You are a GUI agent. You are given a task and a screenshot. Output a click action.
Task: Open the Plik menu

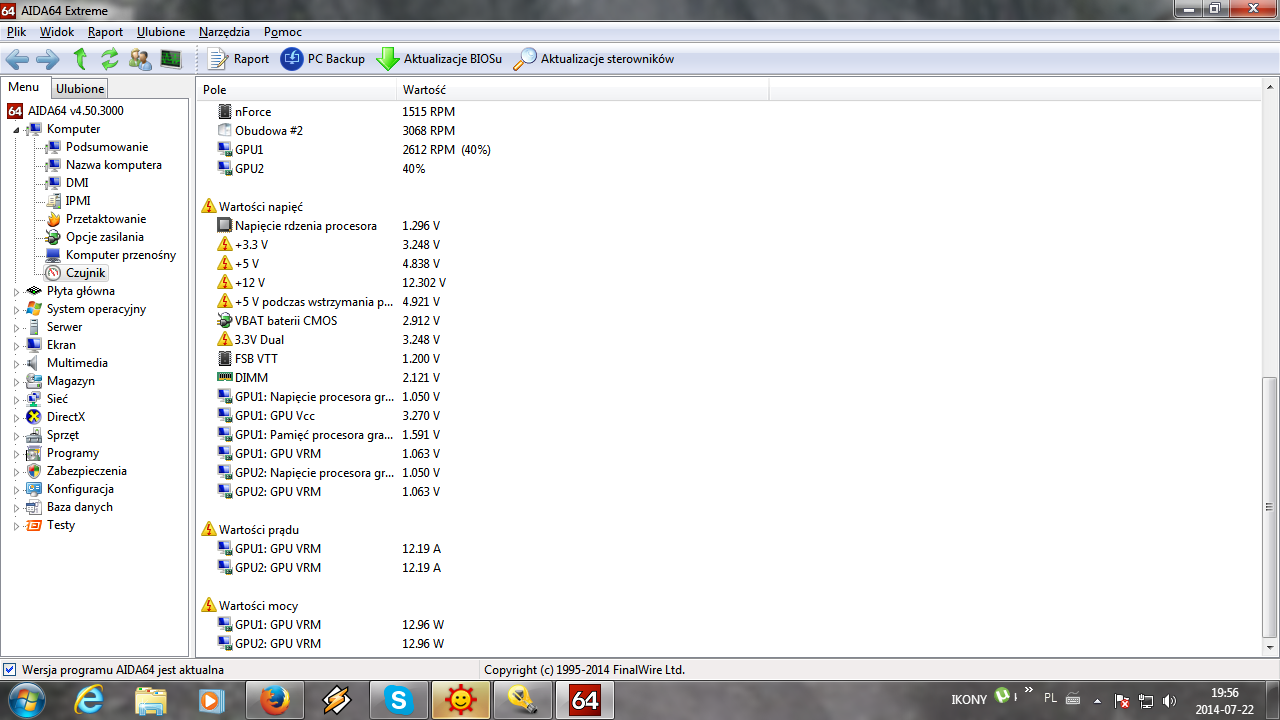pos(16,32)
